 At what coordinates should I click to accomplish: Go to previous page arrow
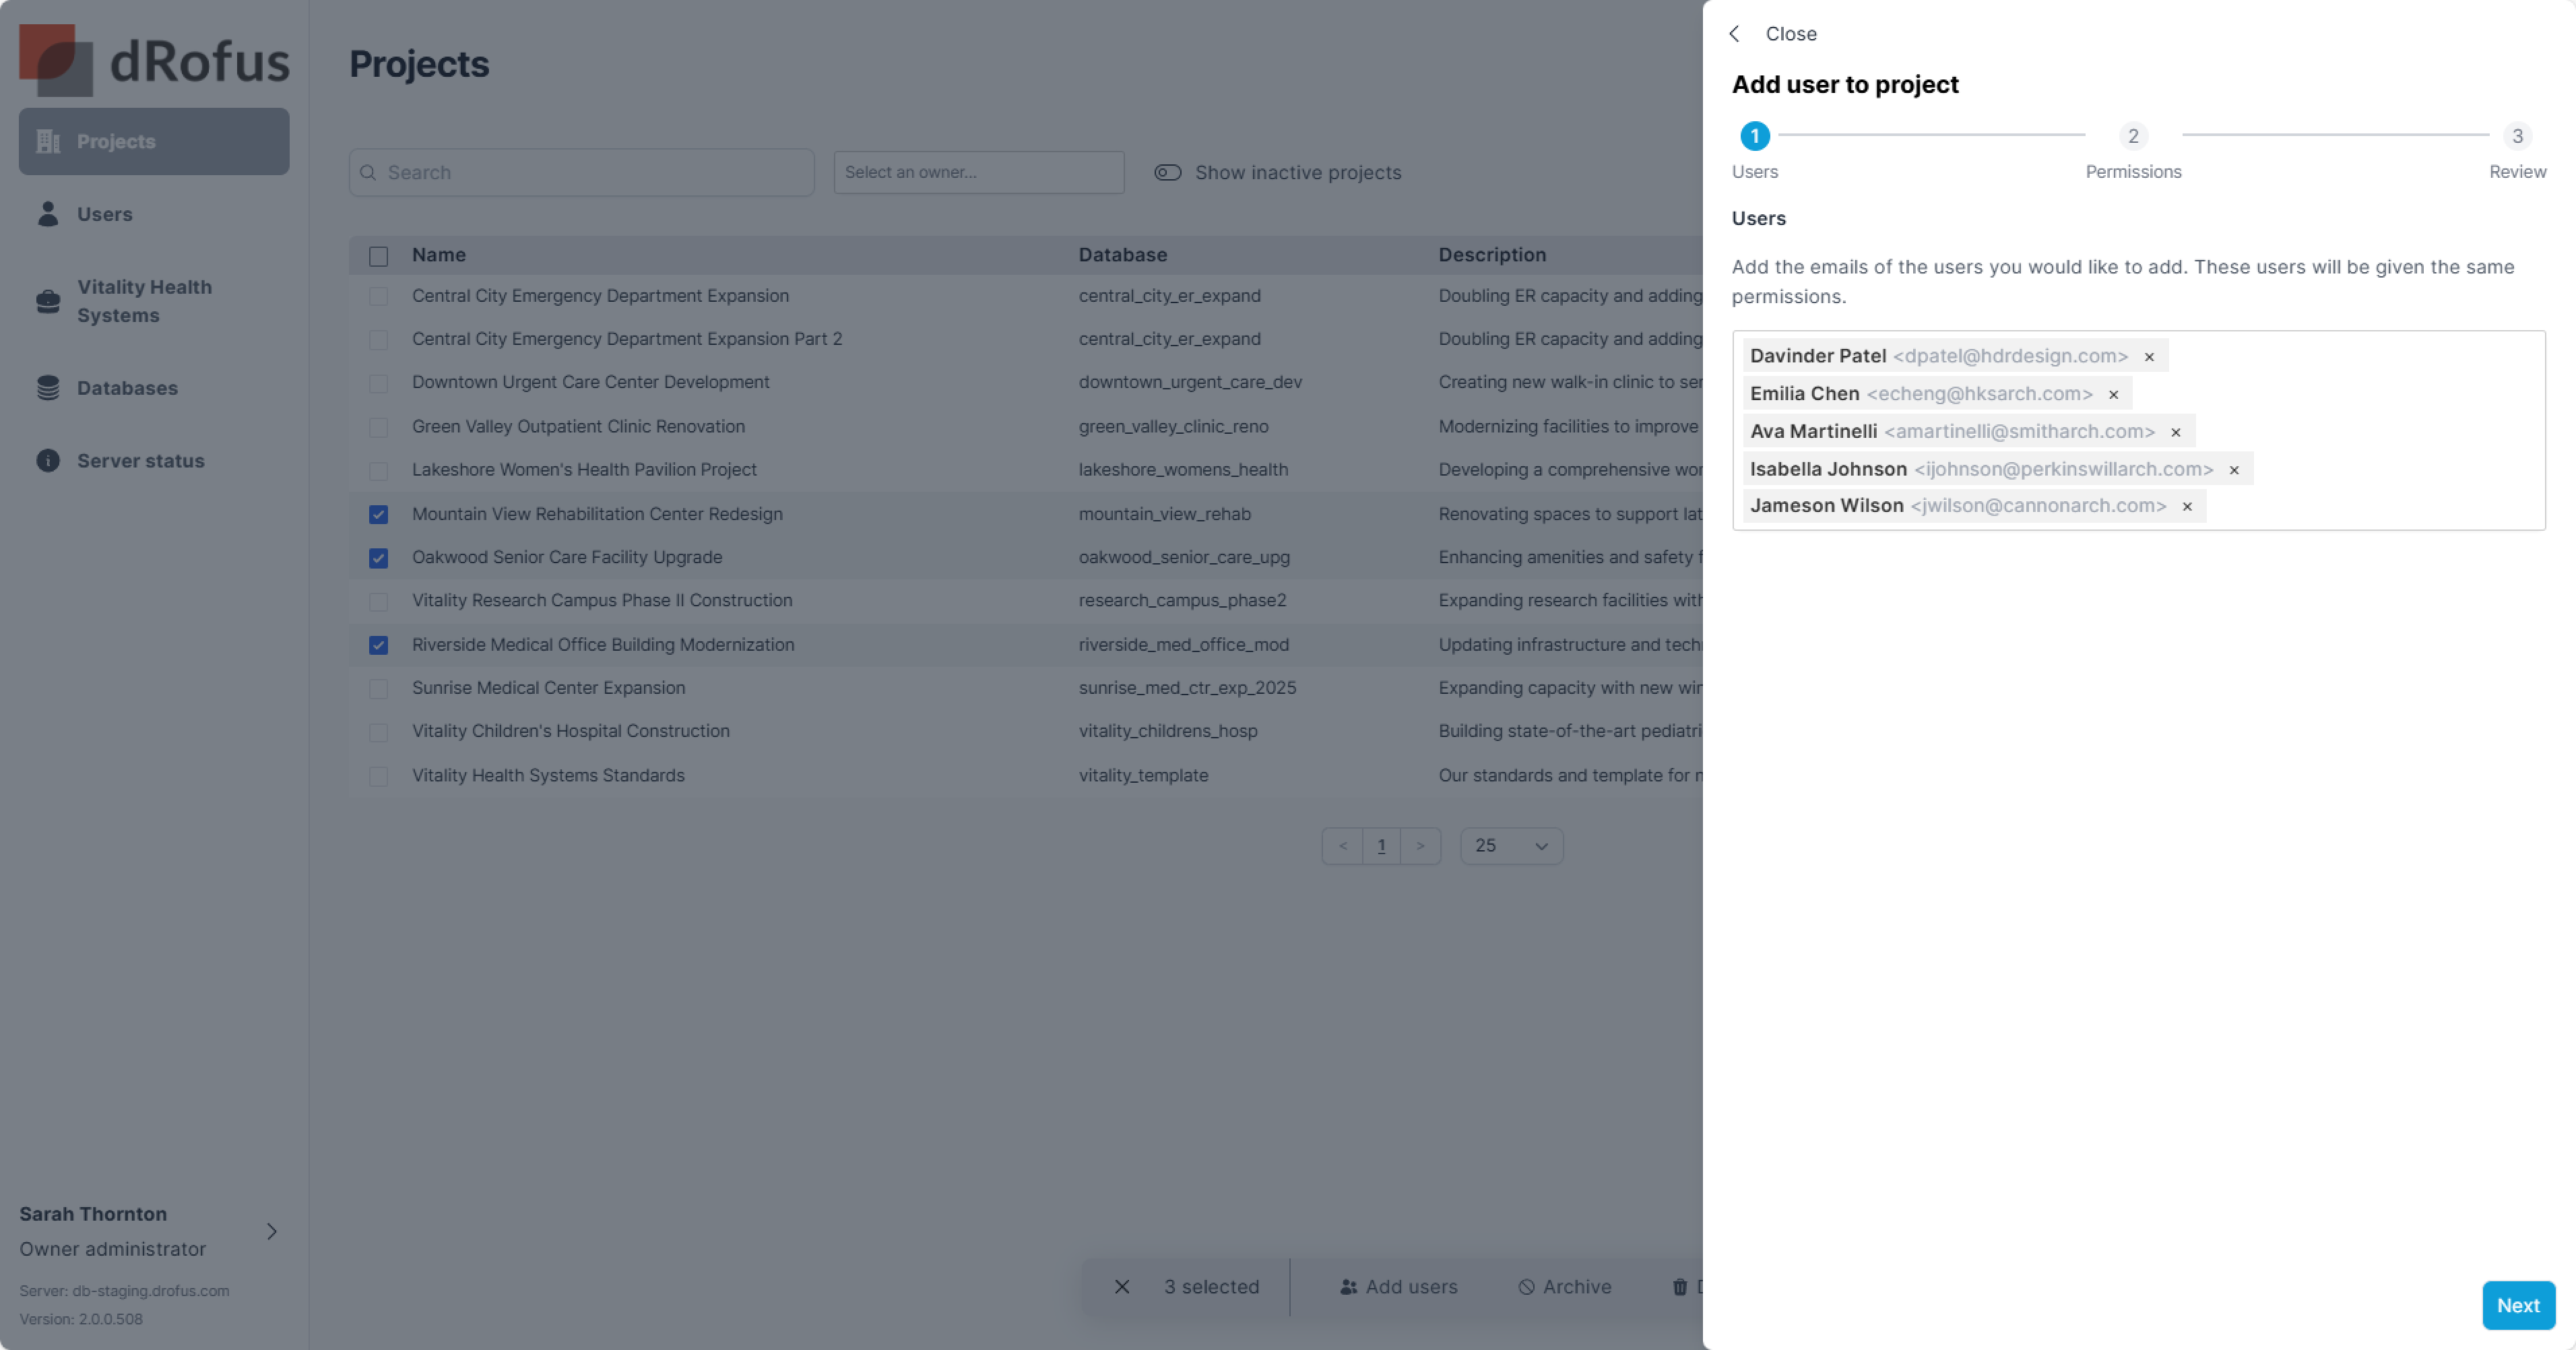[x=1342, y=846]
